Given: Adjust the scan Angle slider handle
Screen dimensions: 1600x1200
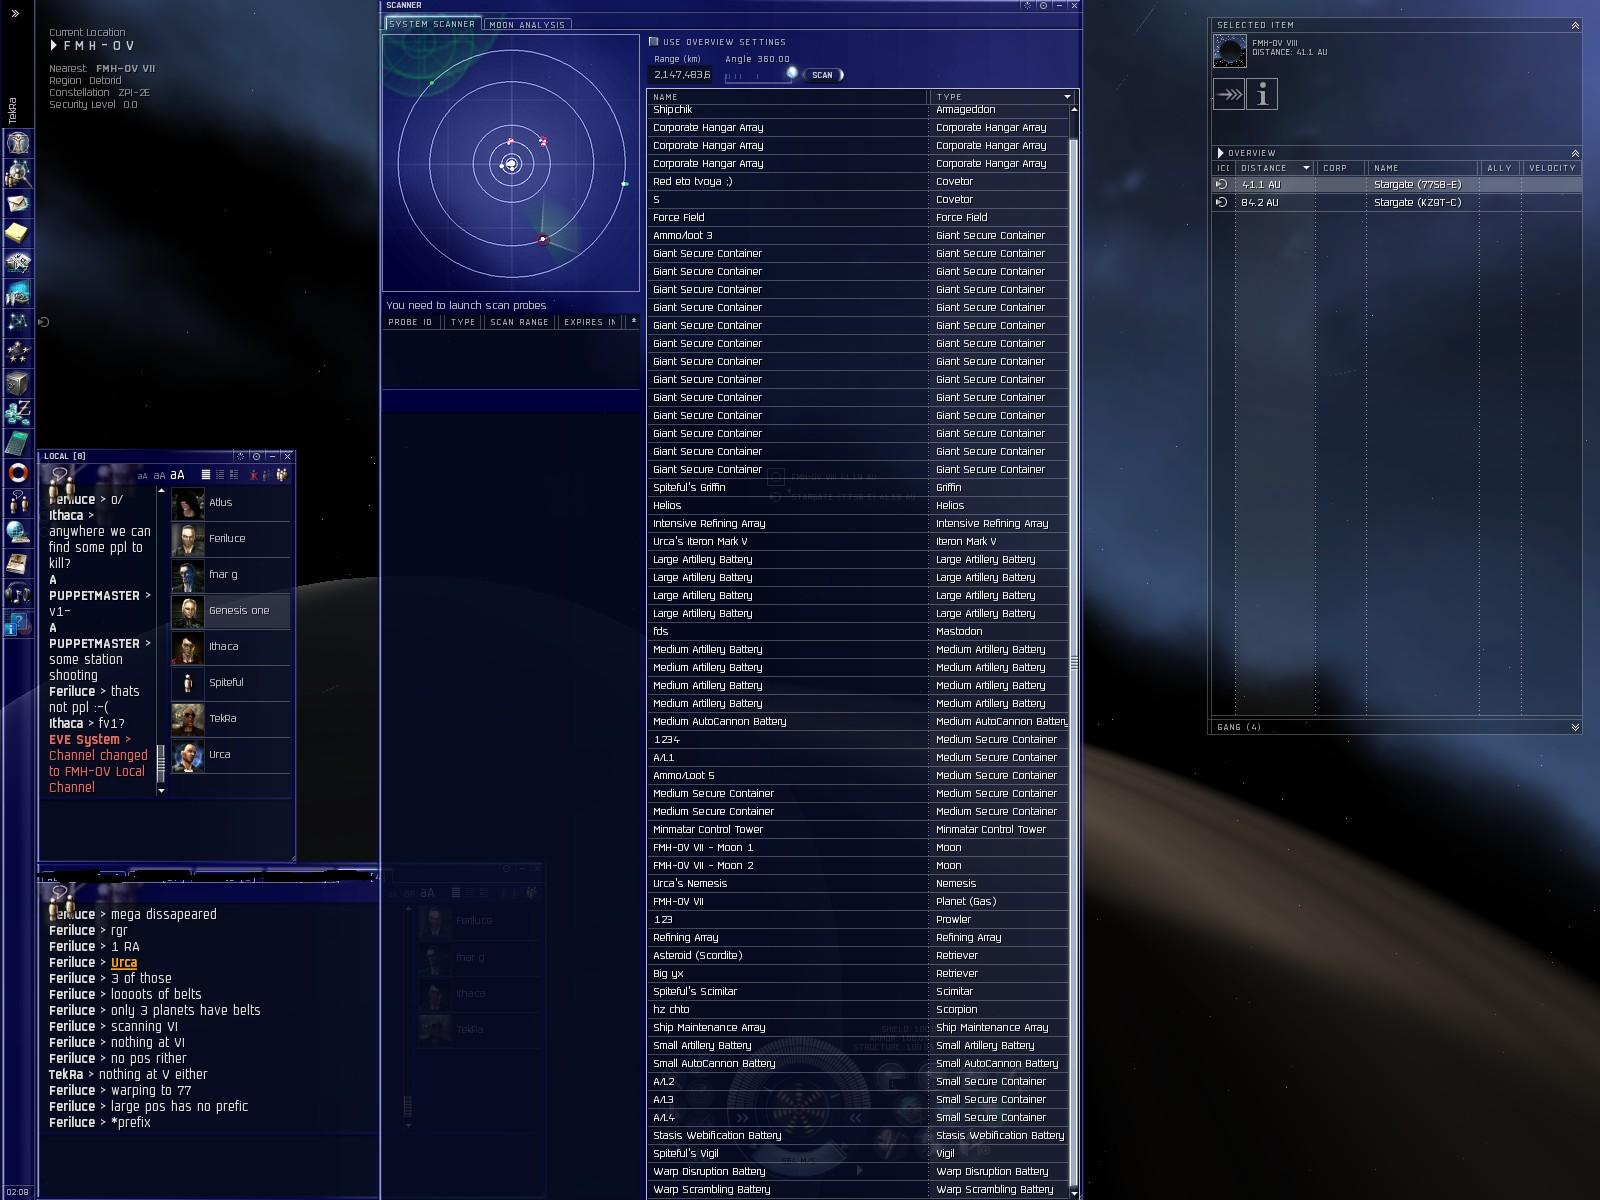Looking at the screenshot, I should 792,74.
